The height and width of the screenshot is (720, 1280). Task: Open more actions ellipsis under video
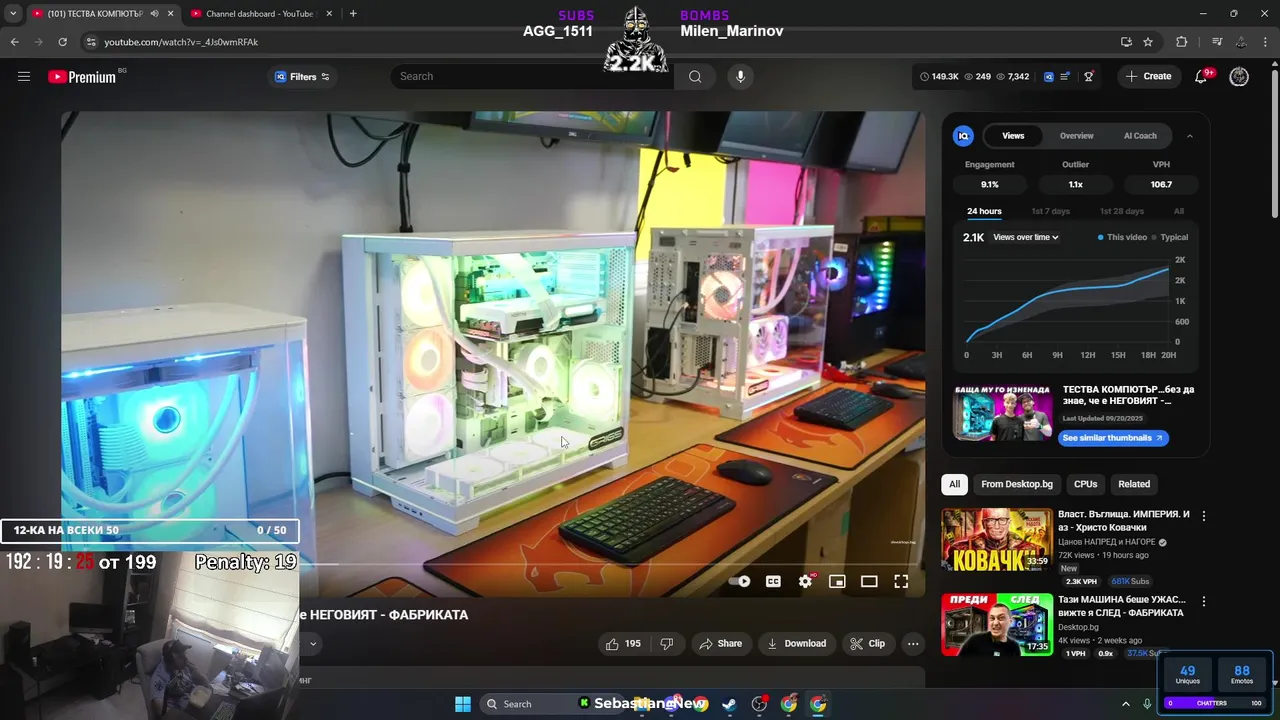(x=913, y=643)
